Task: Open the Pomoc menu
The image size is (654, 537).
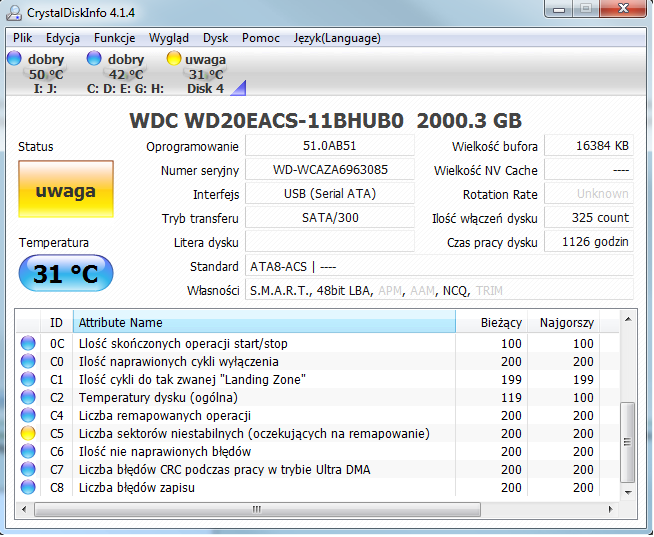Action: [261, 38]
